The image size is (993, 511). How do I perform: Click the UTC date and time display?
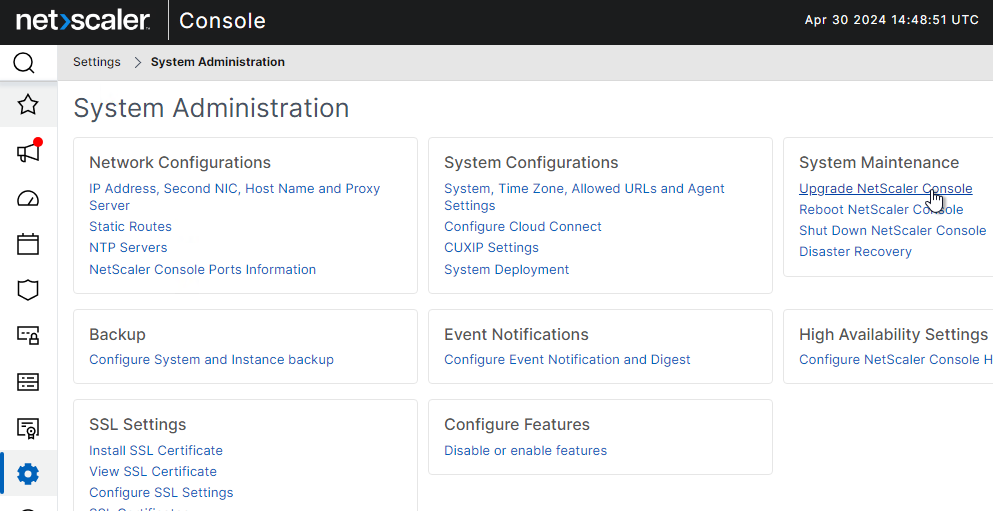pyautogui.click(x=892, y=20)
